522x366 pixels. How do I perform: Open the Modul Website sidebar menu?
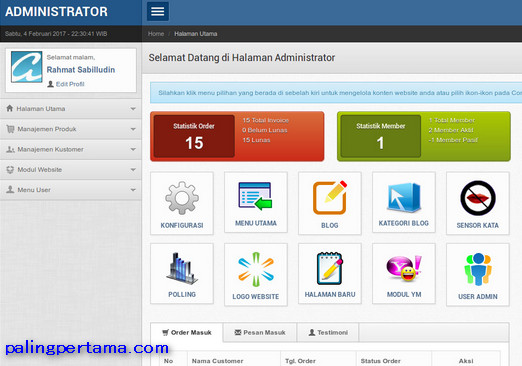tap(71, 170)
